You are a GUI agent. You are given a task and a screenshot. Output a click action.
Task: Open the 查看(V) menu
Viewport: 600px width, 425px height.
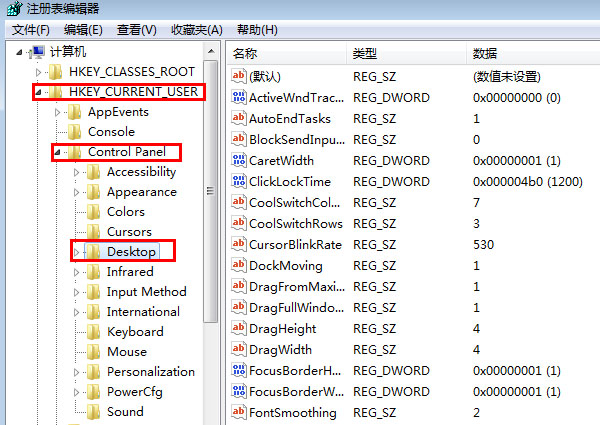pos(135,30)
